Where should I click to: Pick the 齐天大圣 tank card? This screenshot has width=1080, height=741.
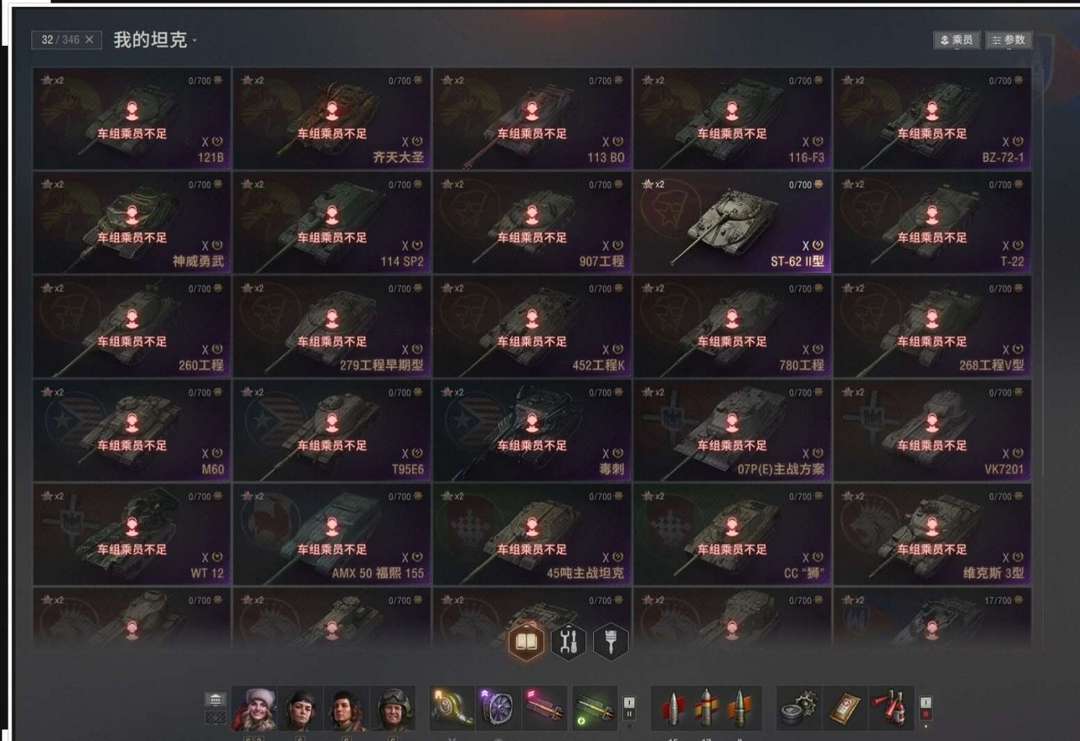pyautogui.click(x=332, y=118)
